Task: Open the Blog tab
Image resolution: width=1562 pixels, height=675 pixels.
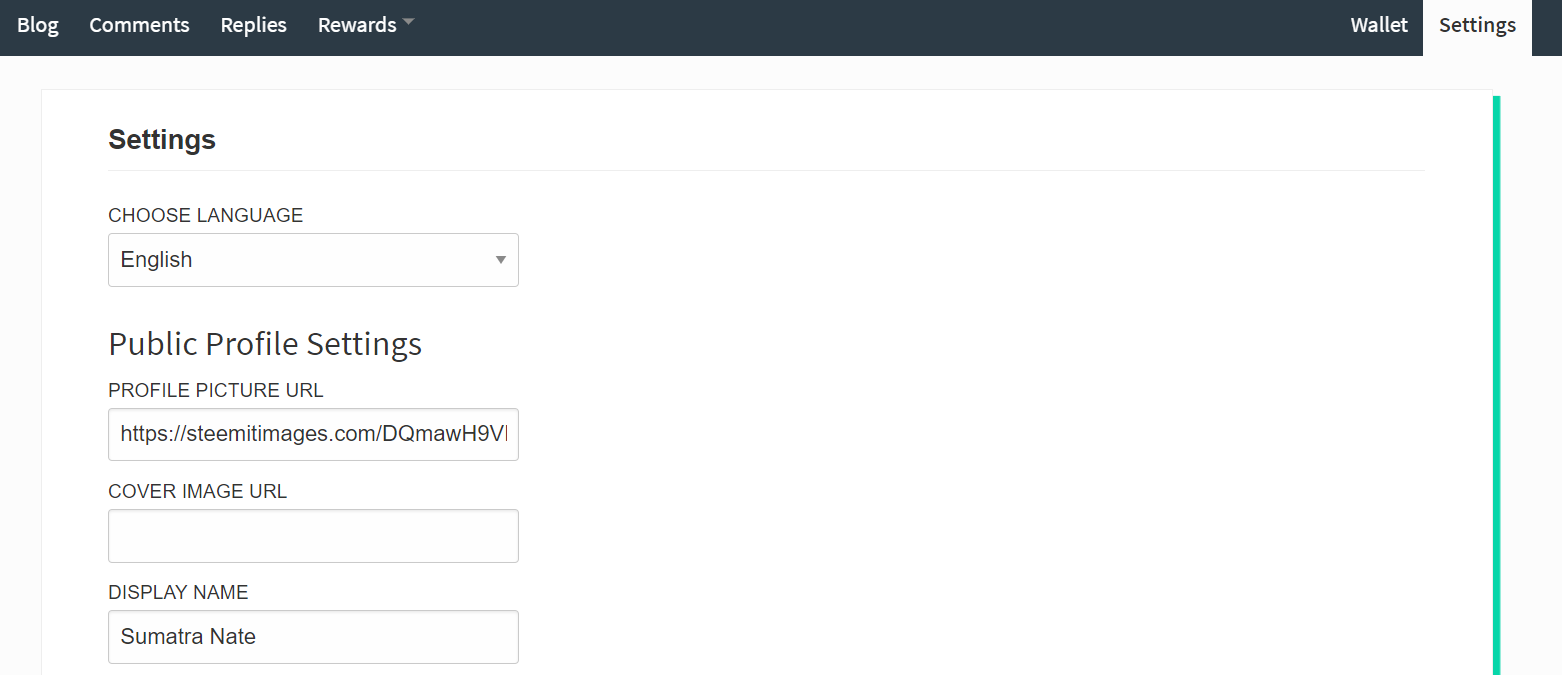Action: click(x=38, y=26)
